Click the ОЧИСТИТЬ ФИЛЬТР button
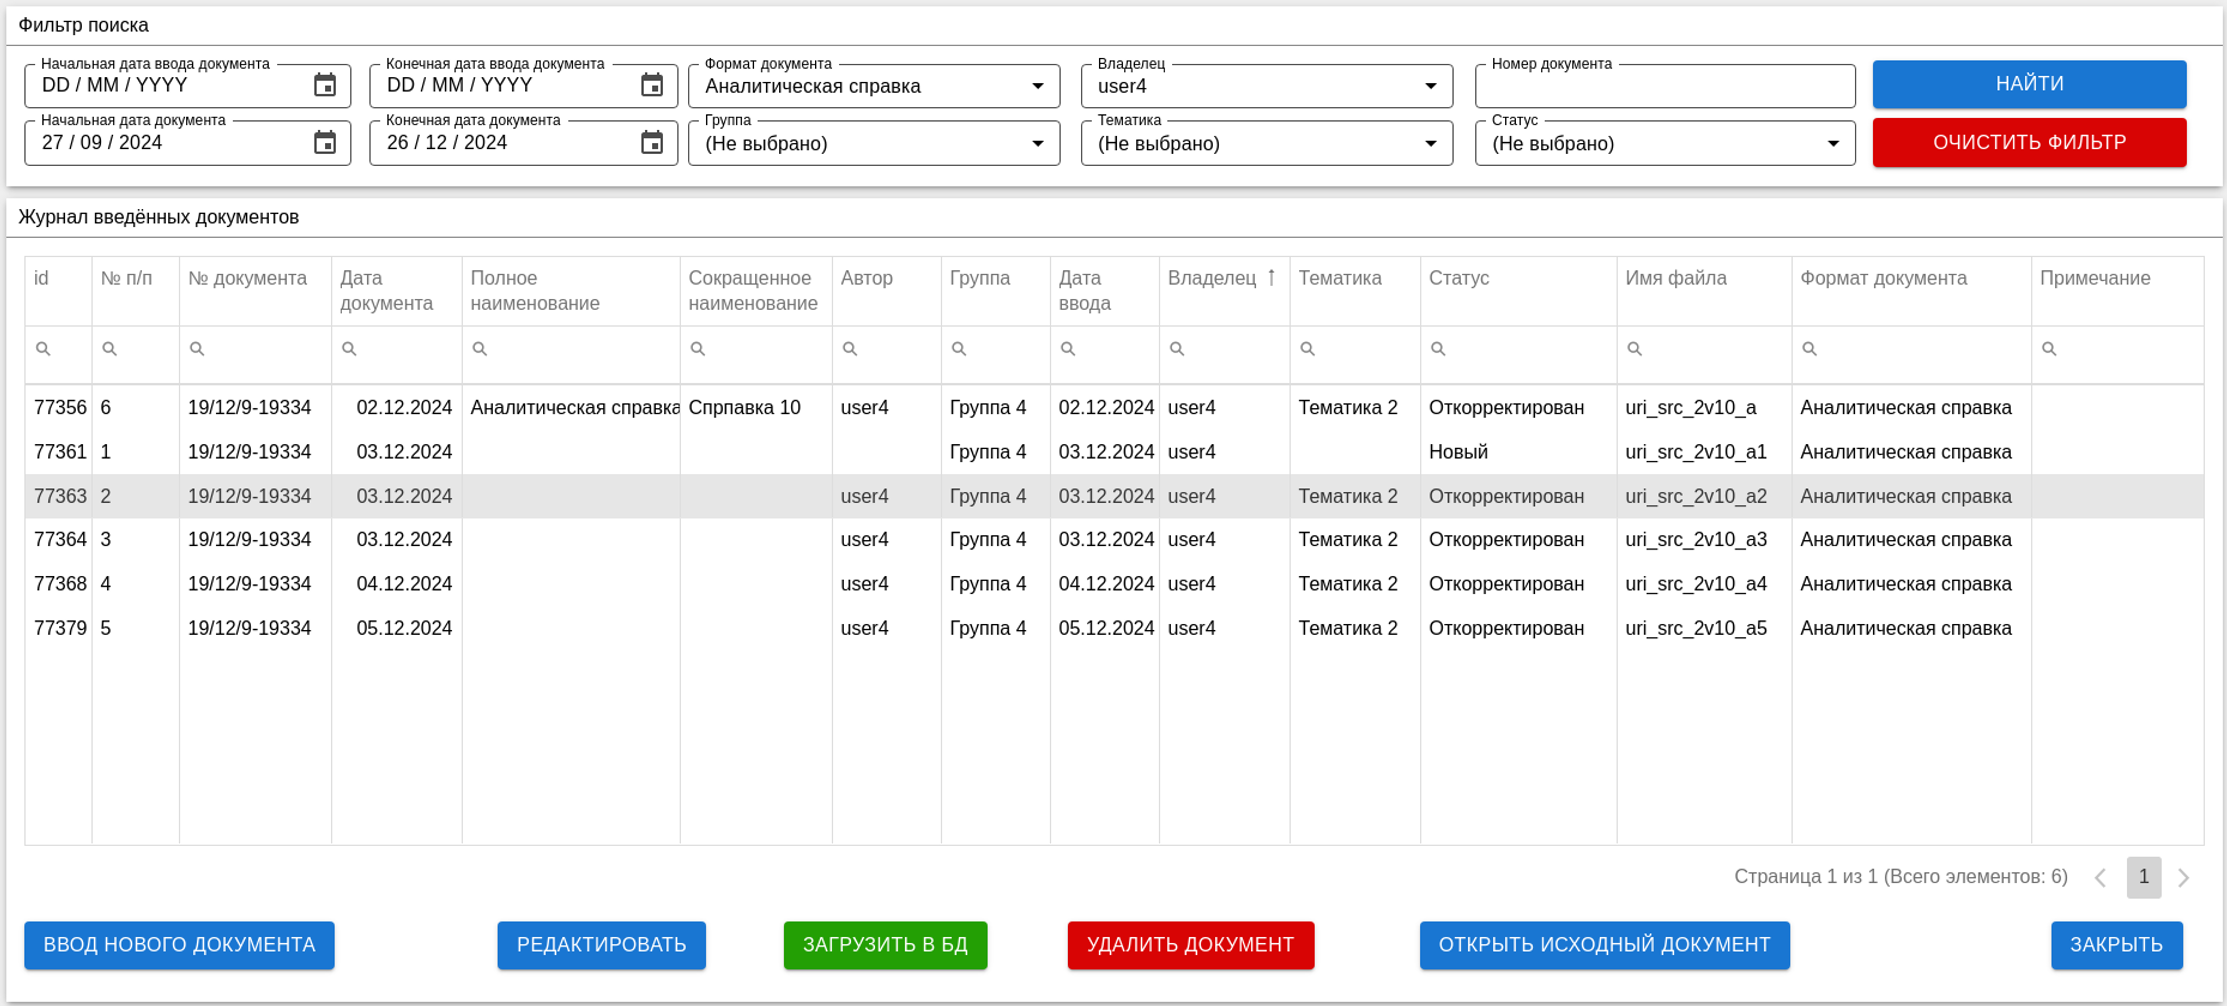Screen dimensions: 2227x1006 [2028, 143]
